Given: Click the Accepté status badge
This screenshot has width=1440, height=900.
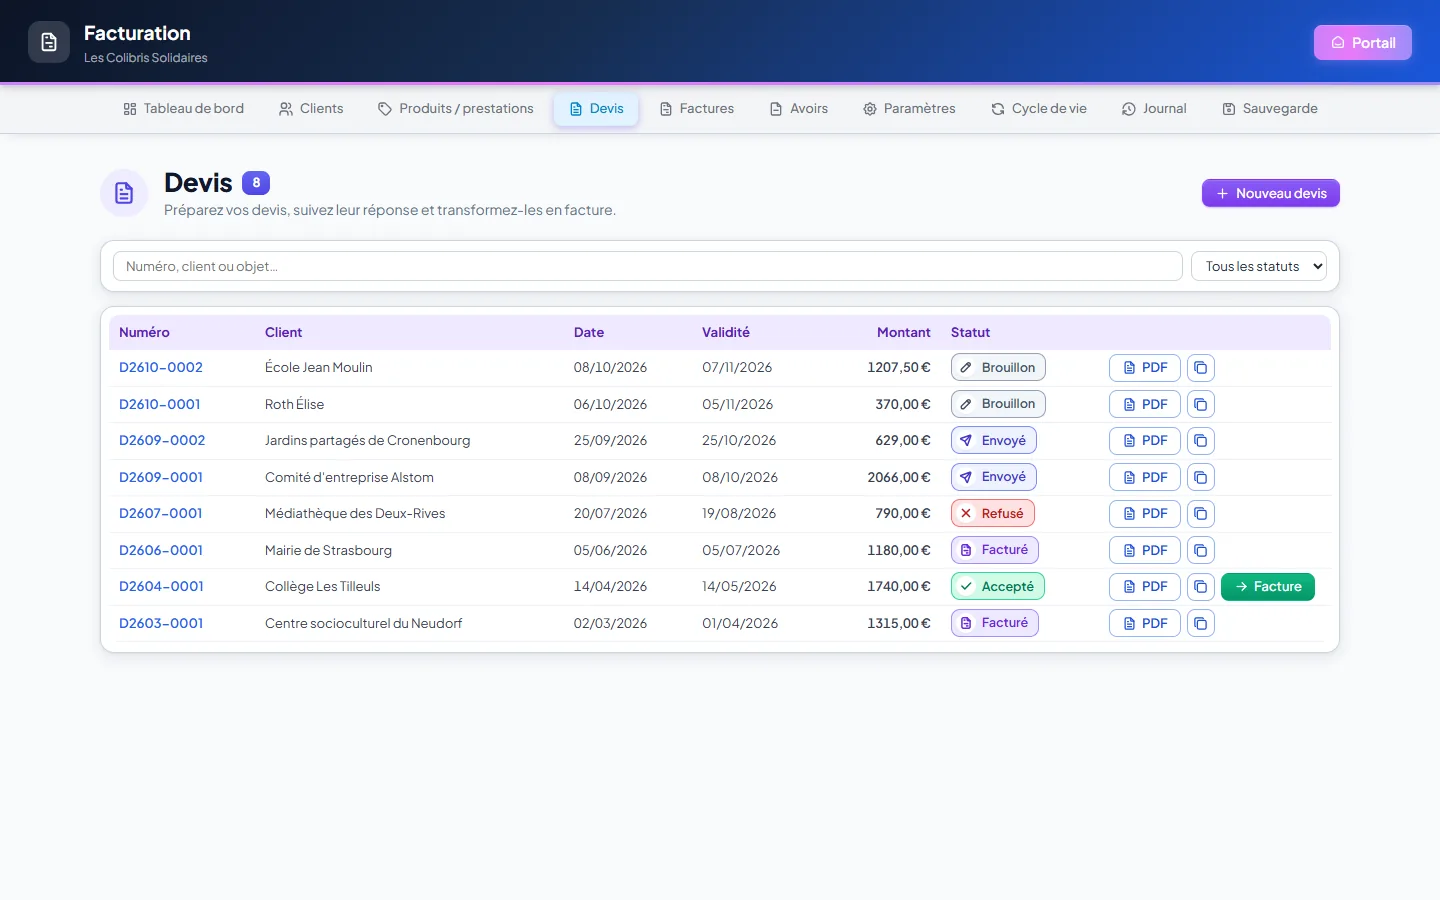Looking at the screenshot, I should pyautogui.click(x=998, y=586).
